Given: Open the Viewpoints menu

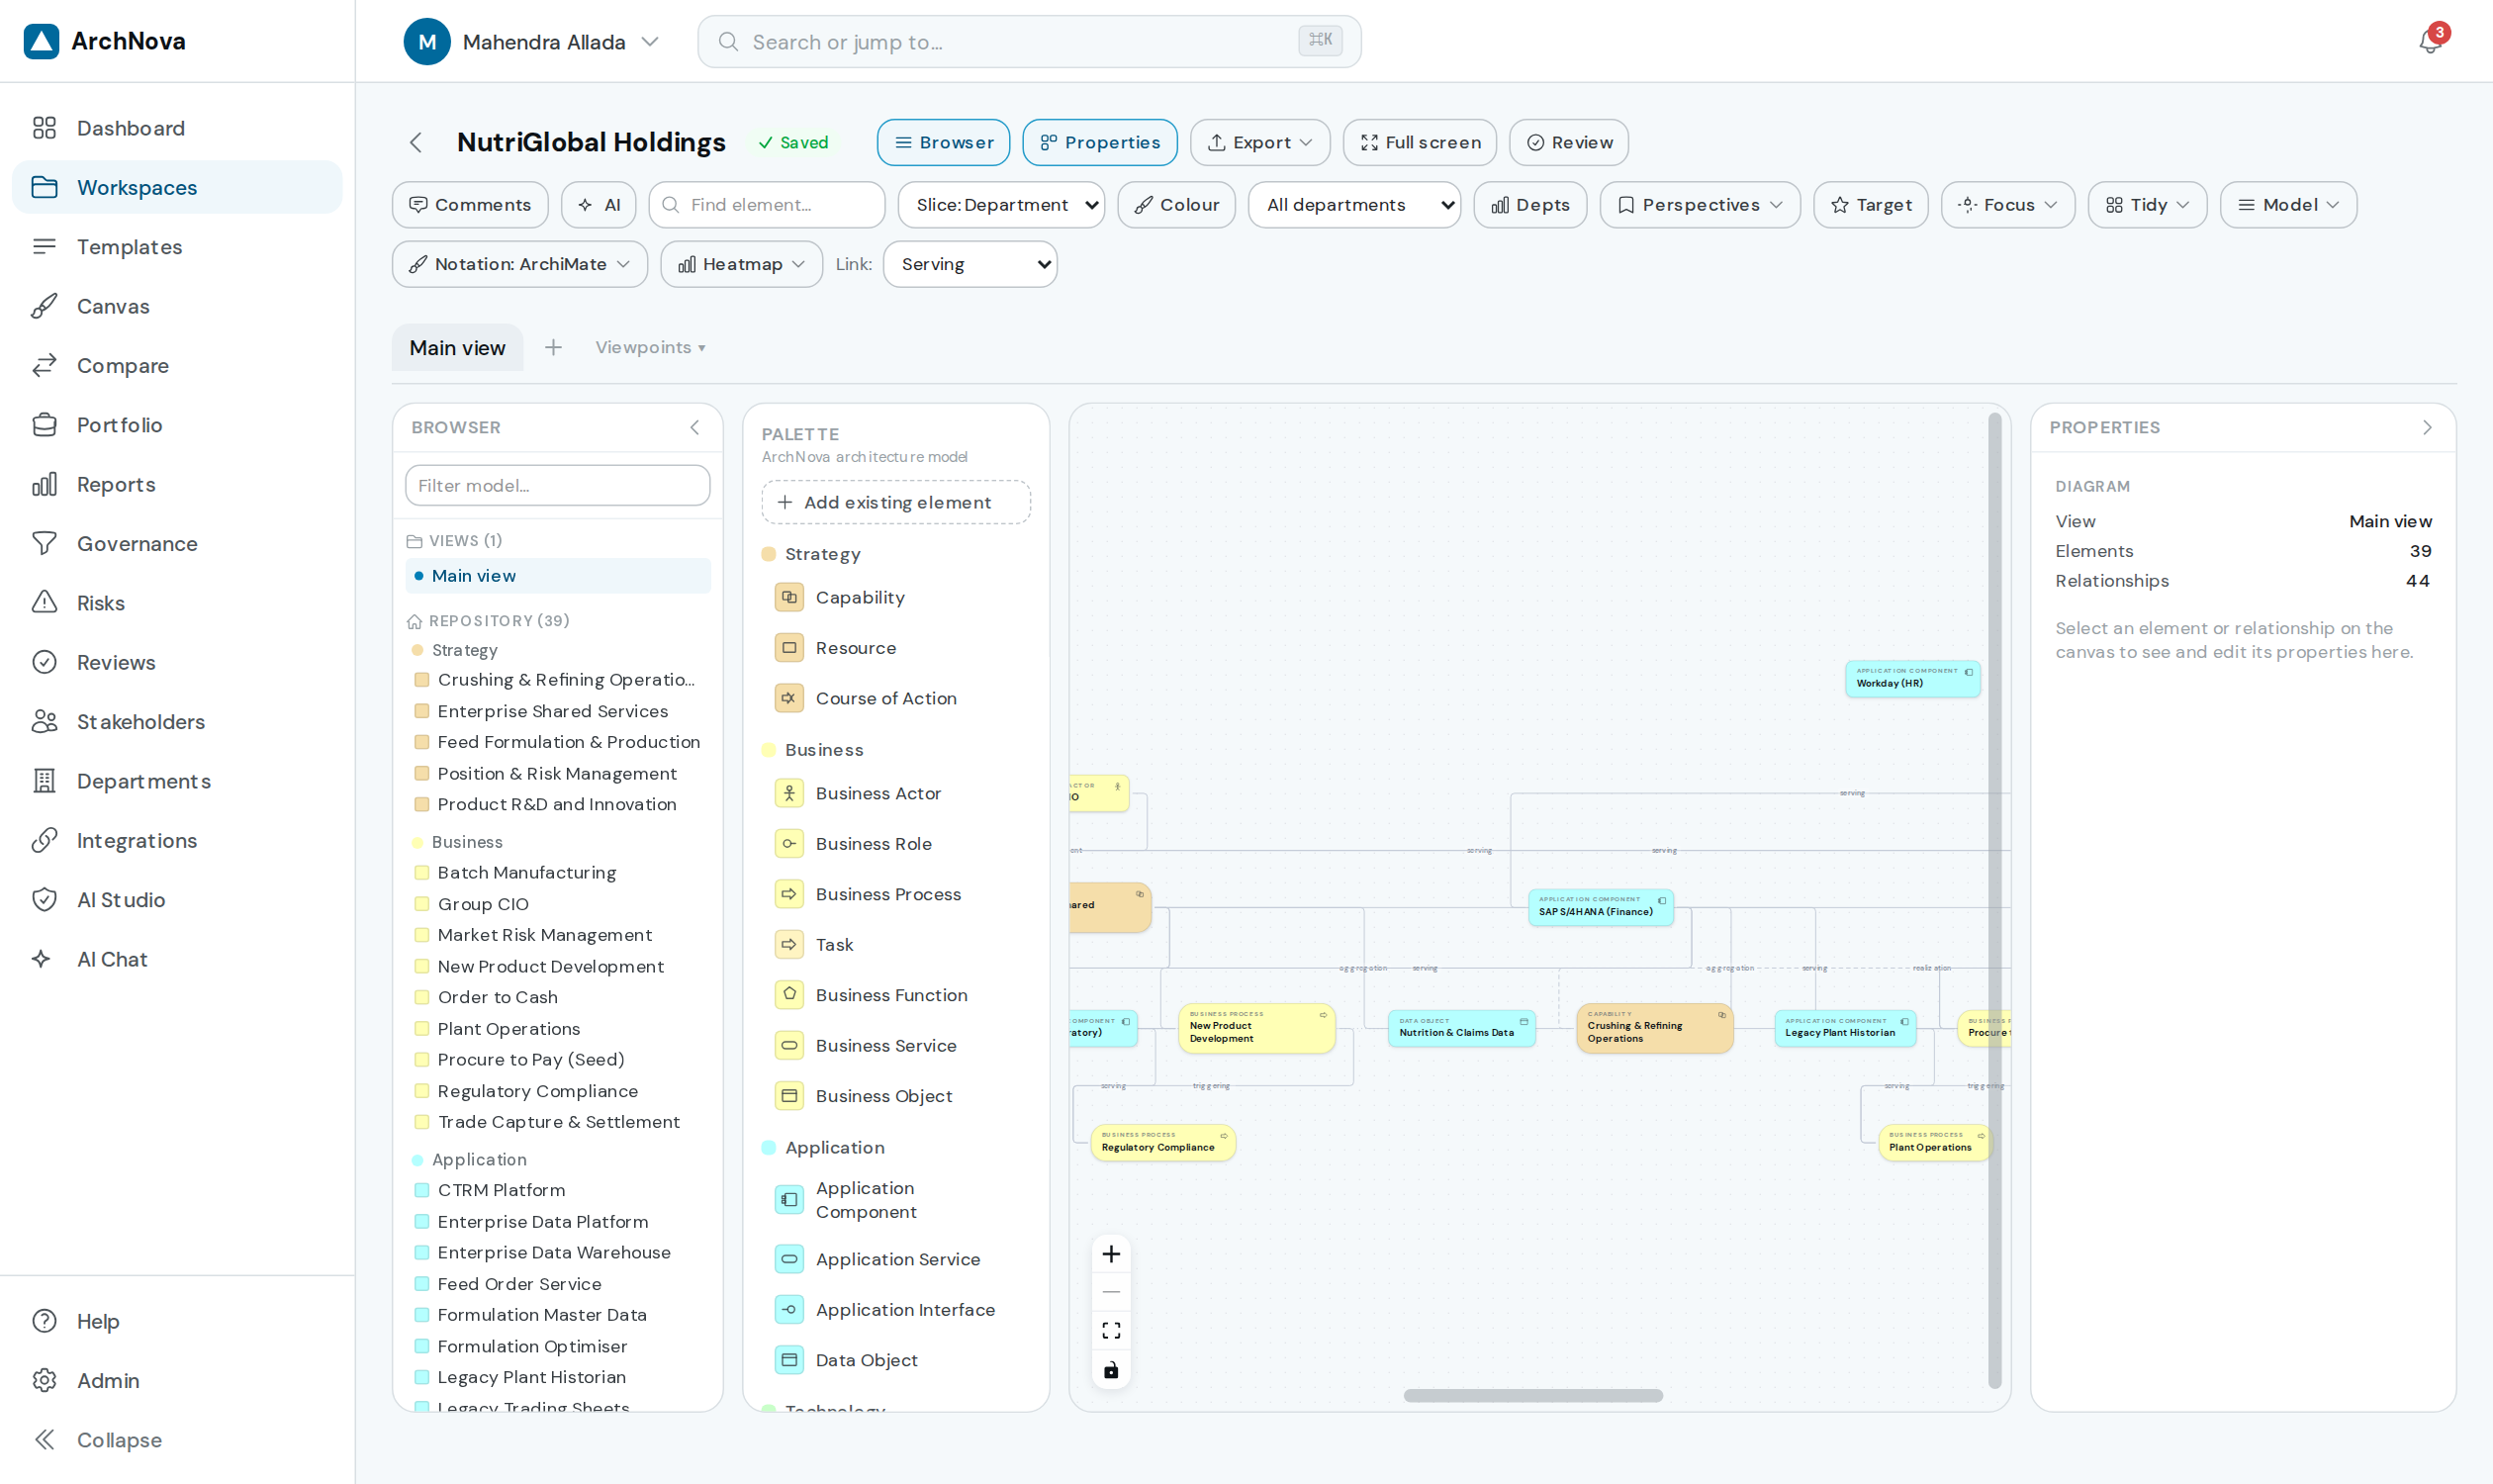Looking at the screenshot, I should pyautogui.click(x=650, y=347).
